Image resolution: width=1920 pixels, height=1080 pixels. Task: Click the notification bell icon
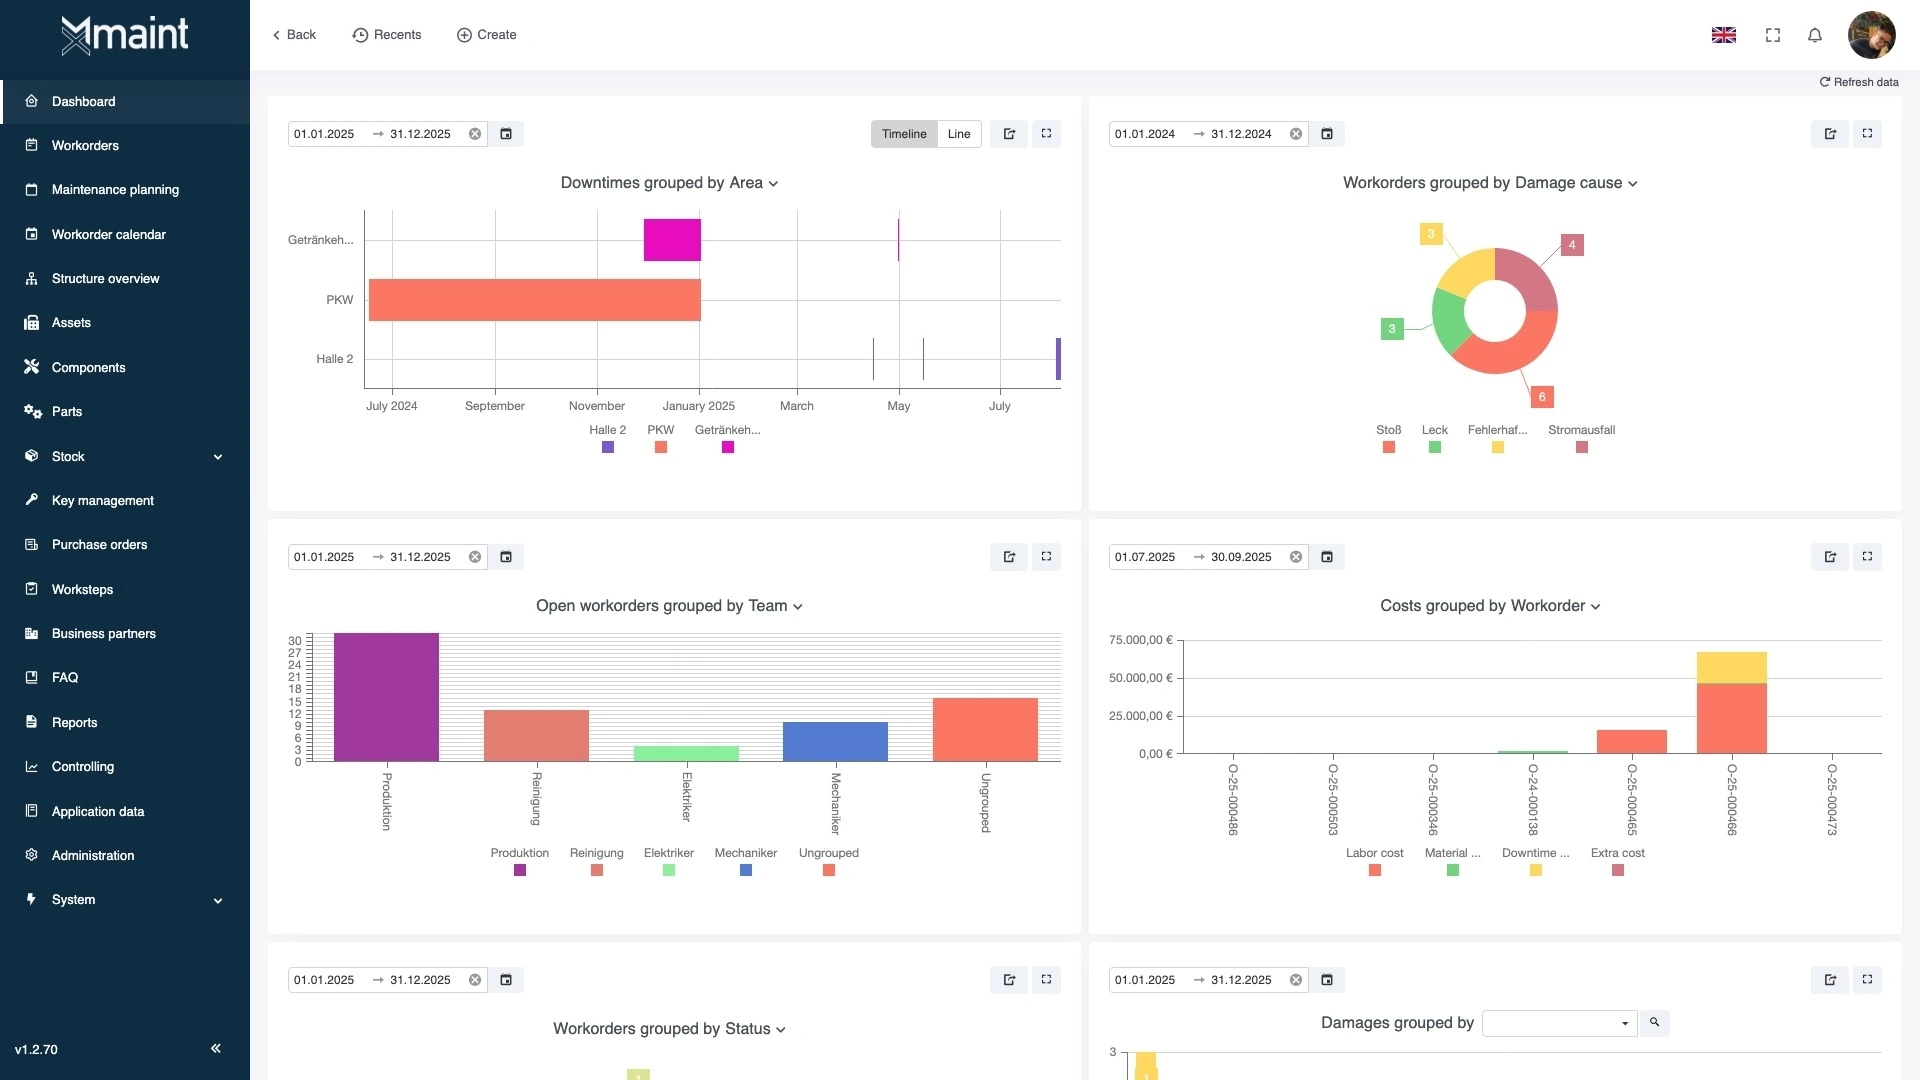coord(1815,35)
